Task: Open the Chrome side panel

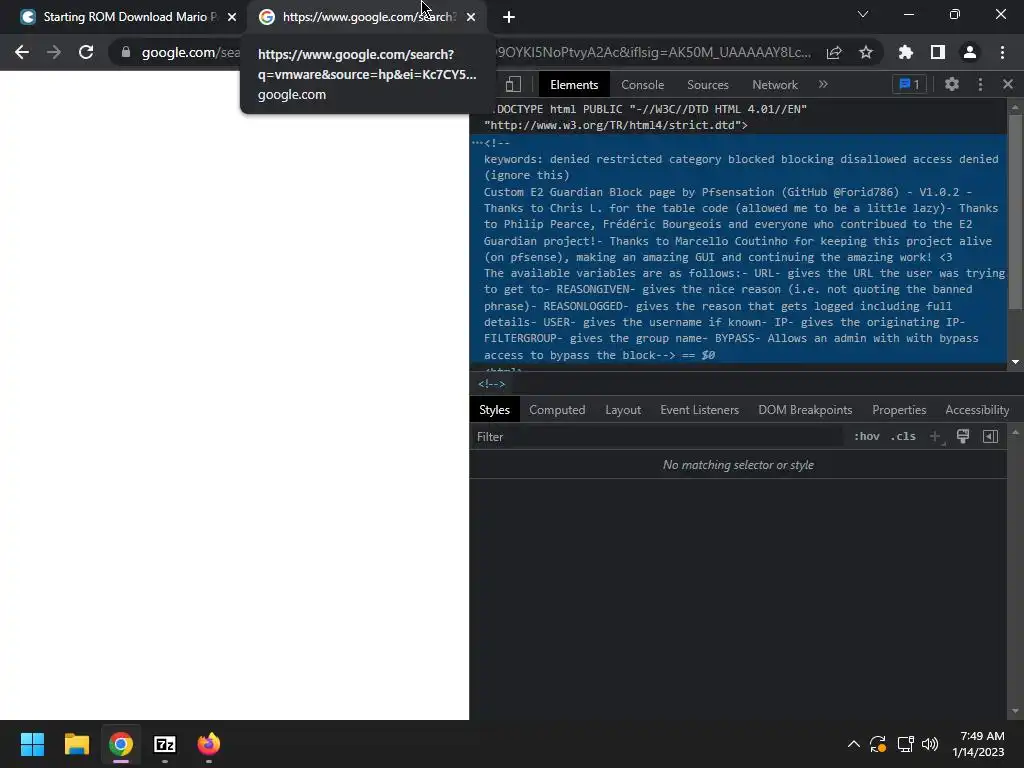Action: (938, 52)
